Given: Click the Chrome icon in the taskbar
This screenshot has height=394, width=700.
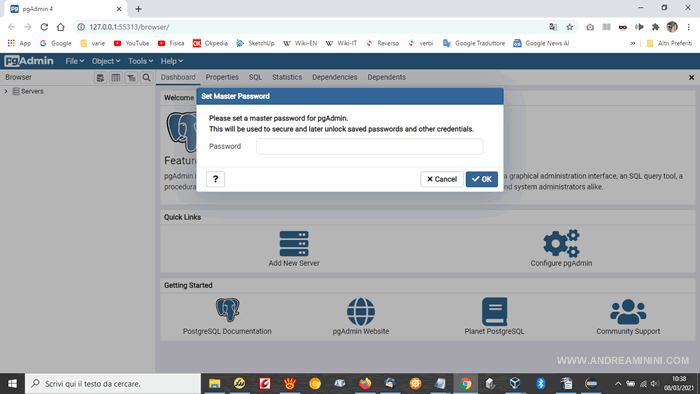Looking at the screenshot, I should click(465, 384).
